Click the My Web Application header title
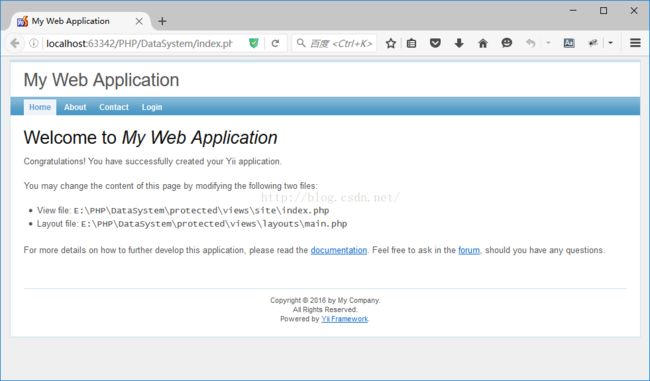The image size is (650, 381). pyautogui.click(x=101, y=80)
